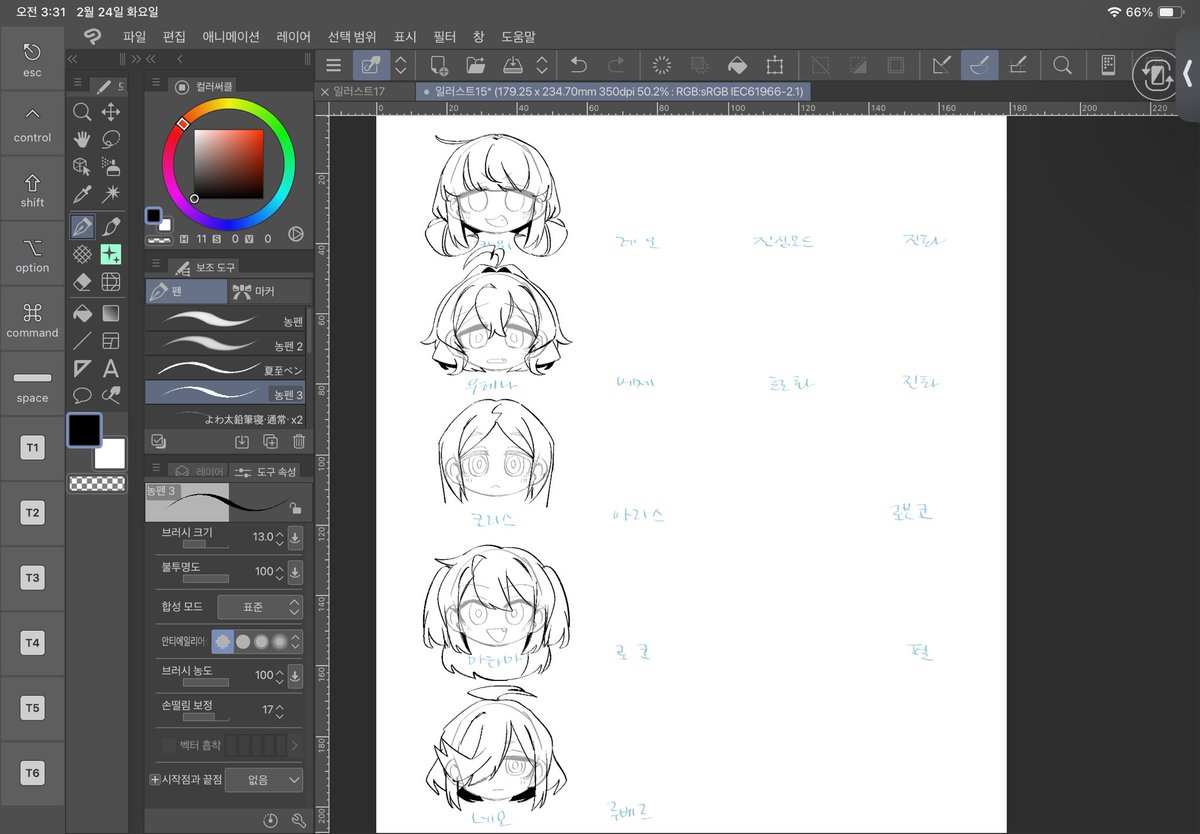This screenshot has width=1200, height=834.
Task: Click 손떨림 보정 17 stepper arrows
Action: (x=280, y=710)
